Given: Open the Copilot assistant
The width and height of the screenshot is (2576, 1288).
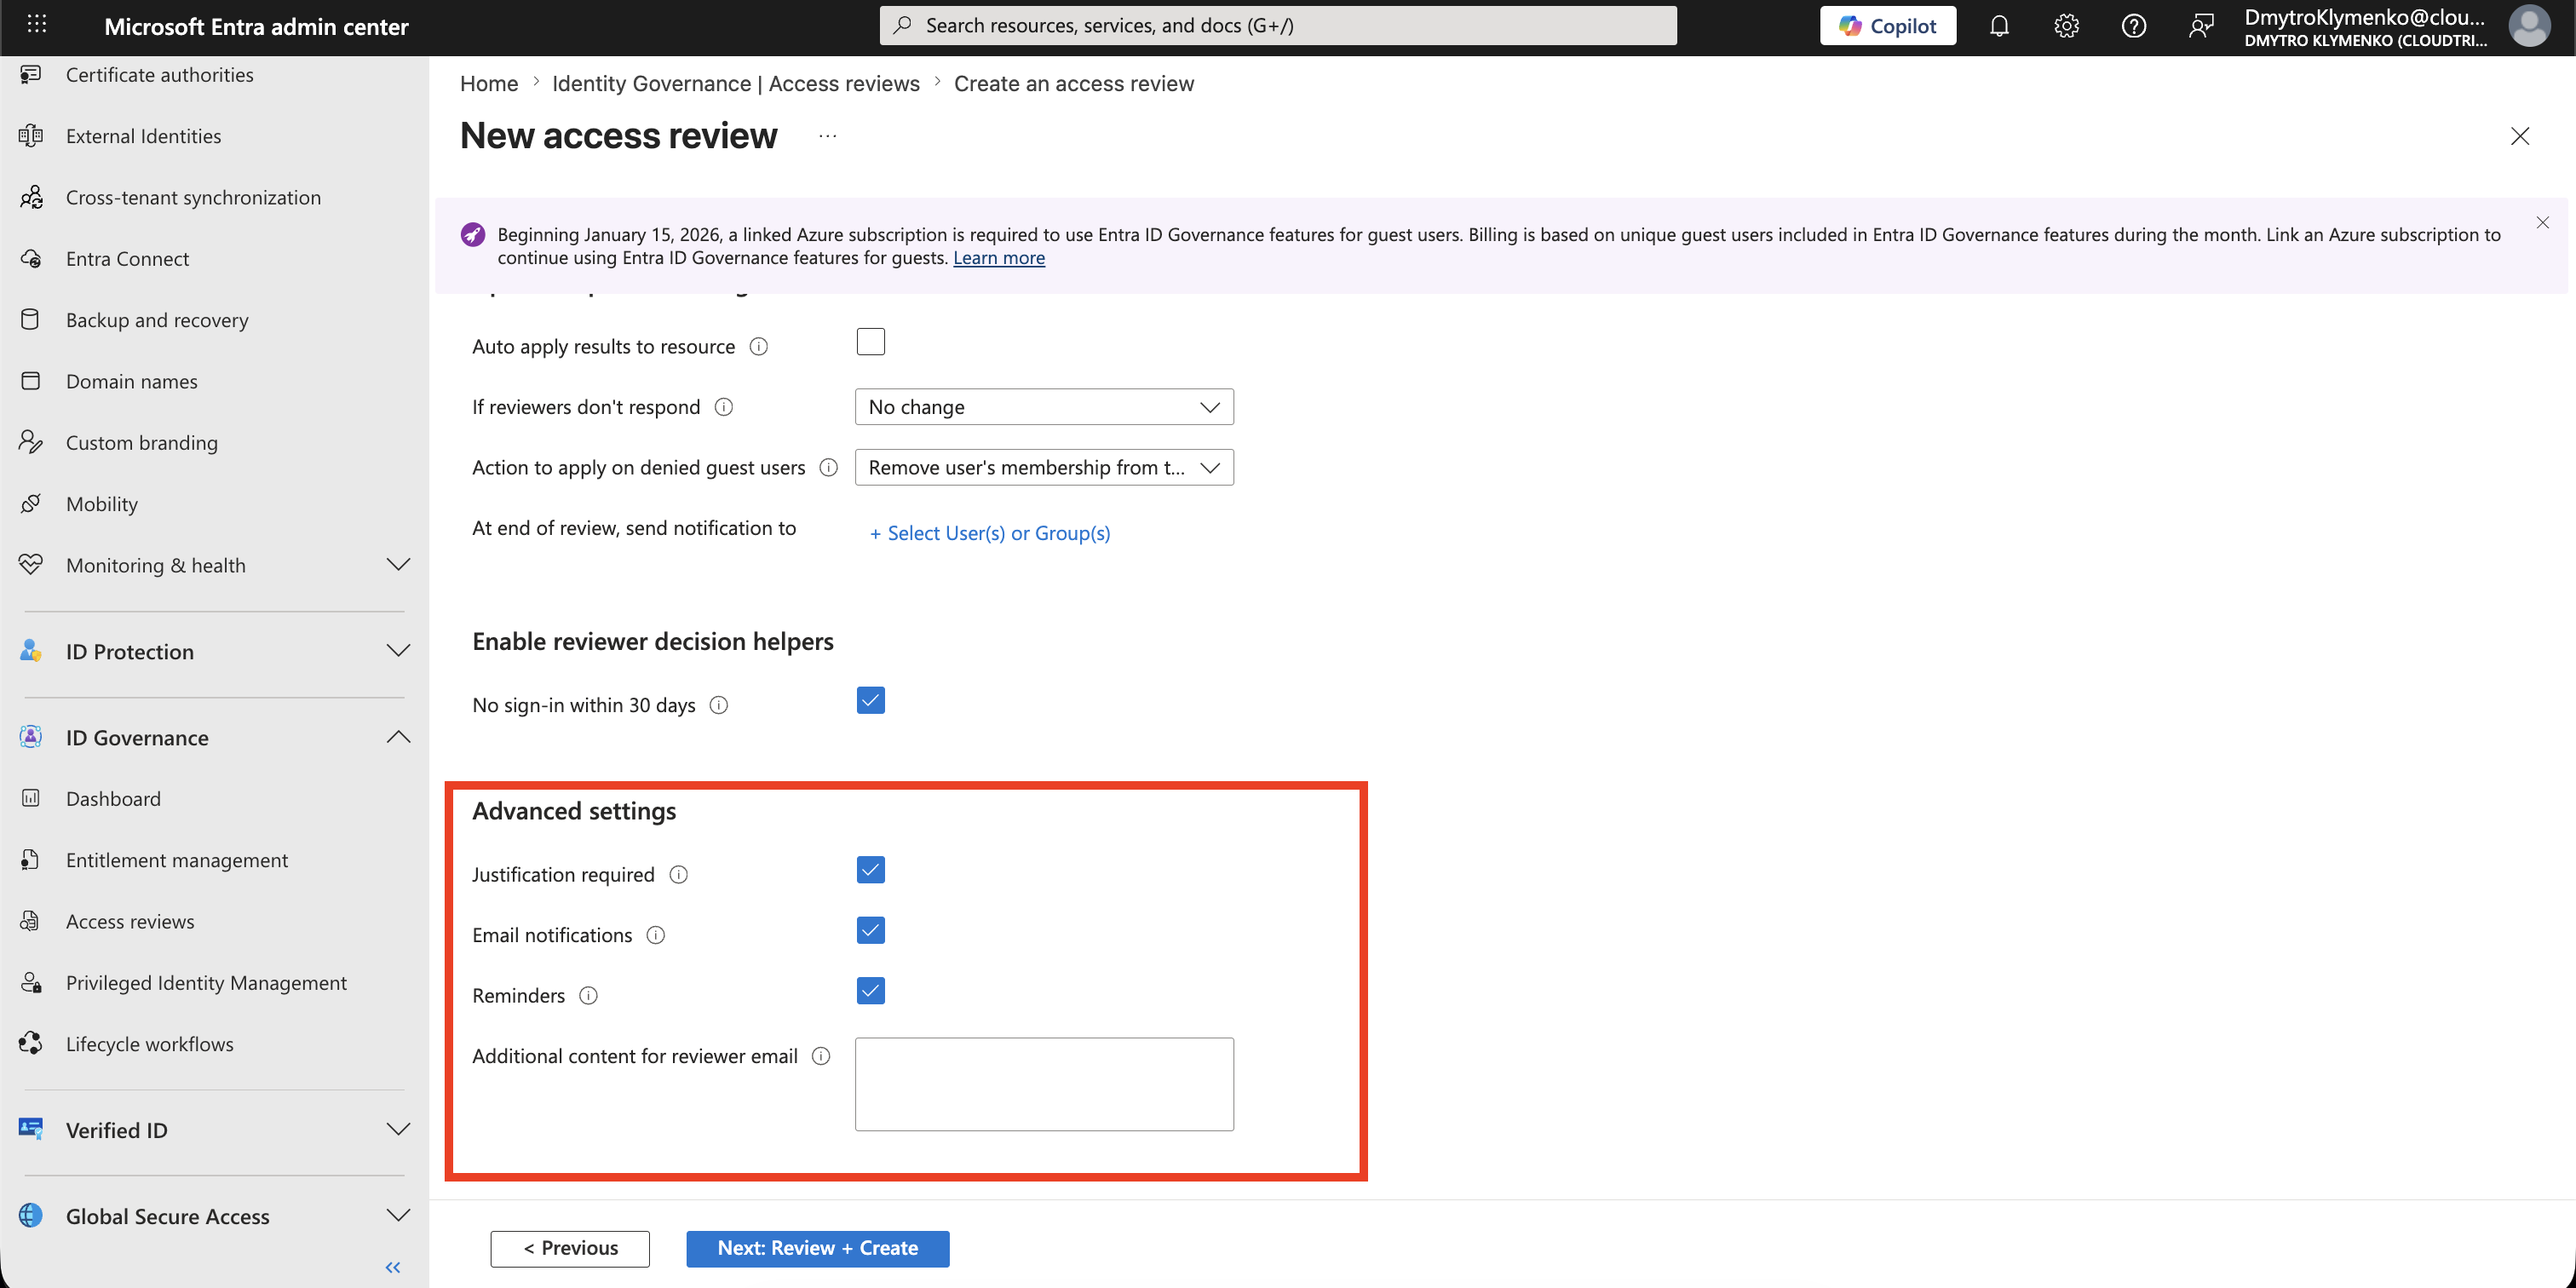Looking at the screenshot, I should click(1887, 26).
